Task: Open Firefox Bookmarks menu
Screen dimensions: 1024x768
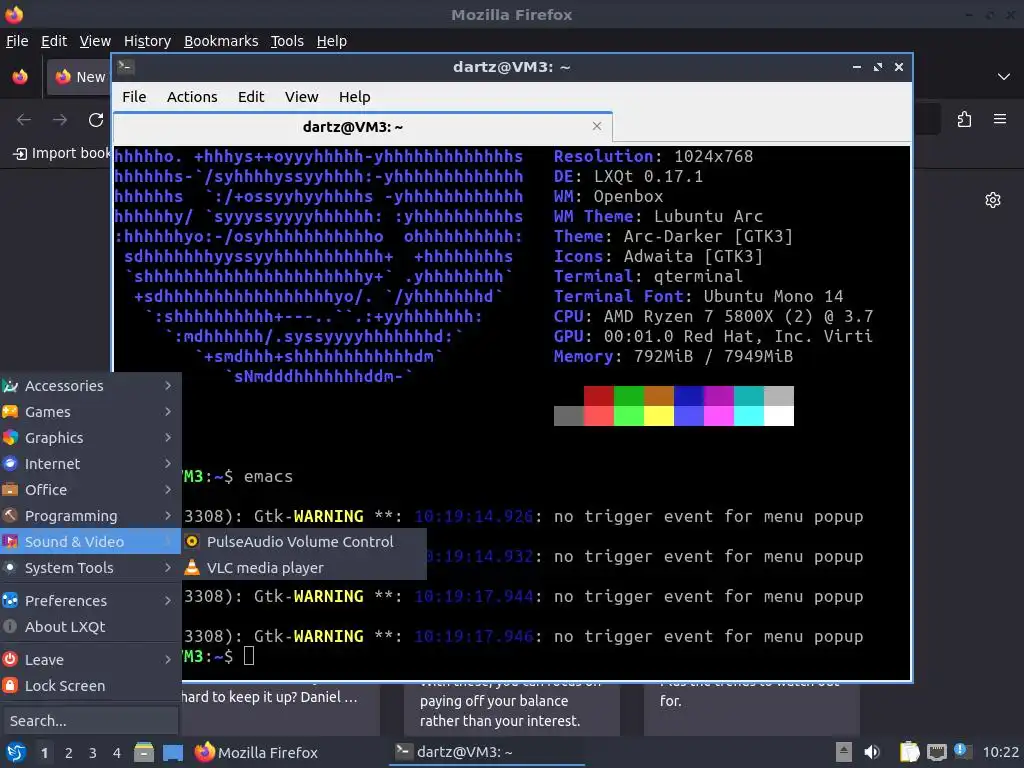Action: (221, 41)
